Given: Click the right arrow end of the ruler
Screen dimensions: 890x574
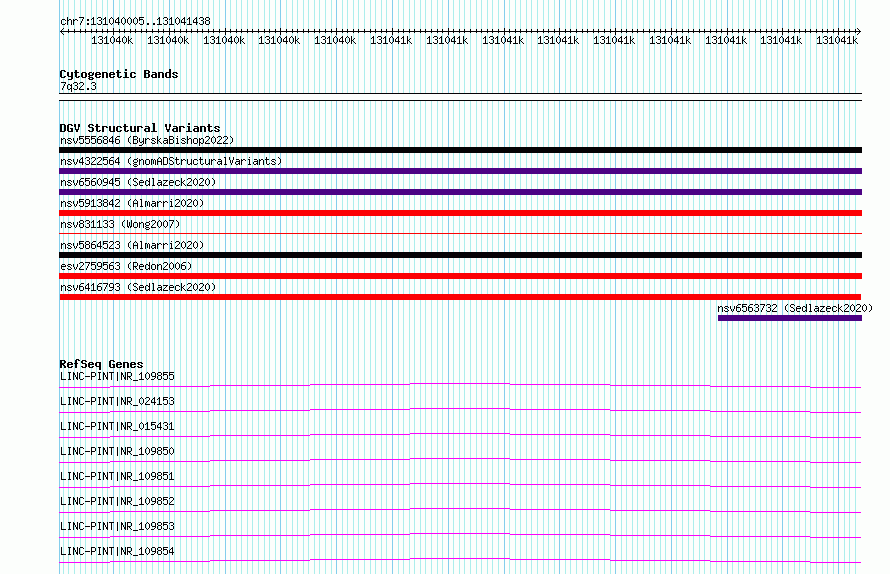Looking at the screenshot, I should 859,32.
